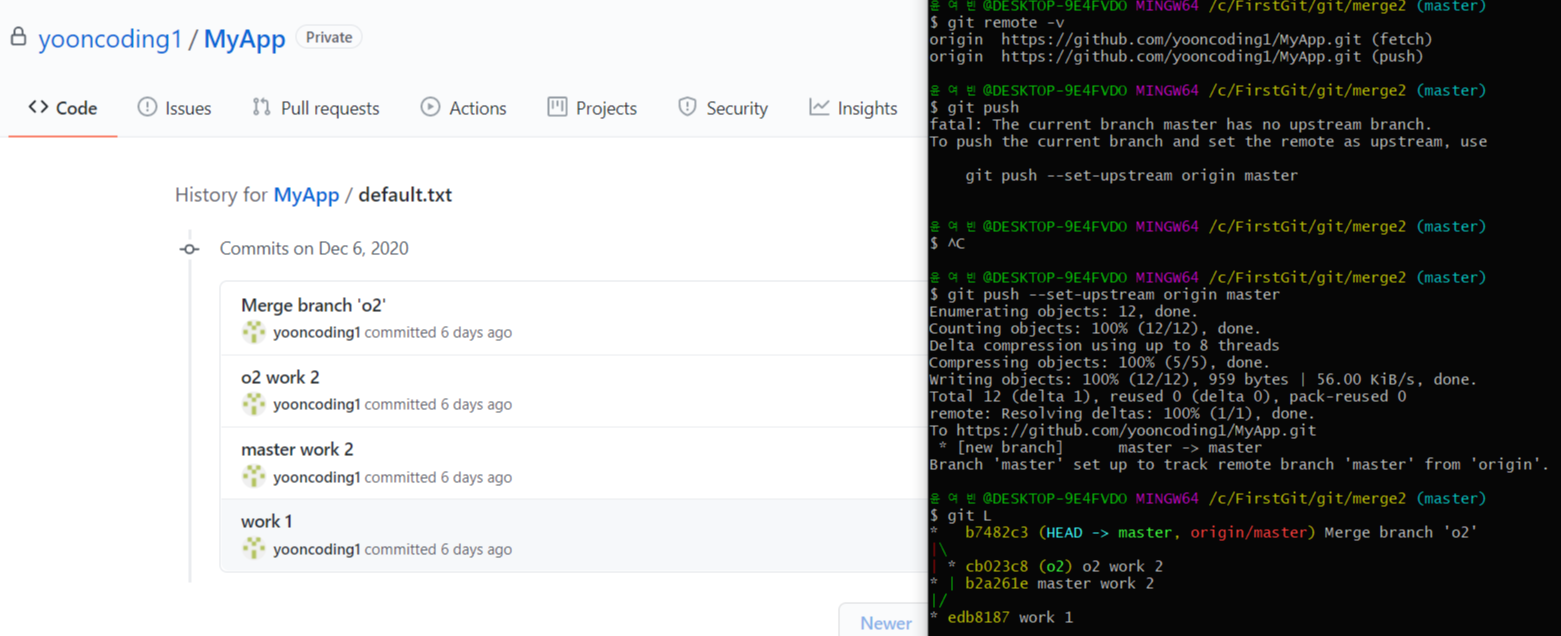Click the Projects board icon

[557, 107]
